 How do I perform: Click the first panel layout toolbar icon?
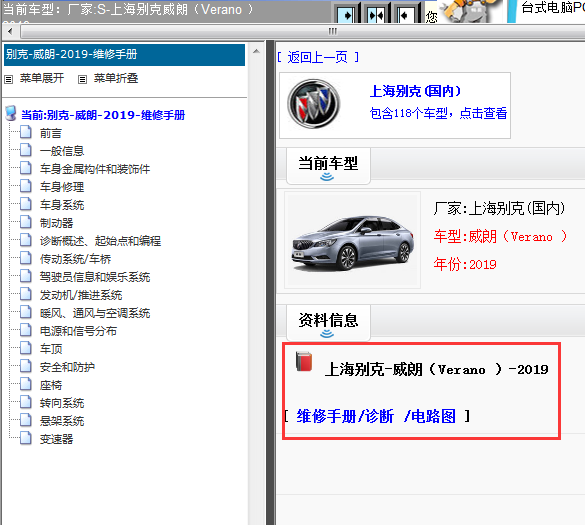347,14
